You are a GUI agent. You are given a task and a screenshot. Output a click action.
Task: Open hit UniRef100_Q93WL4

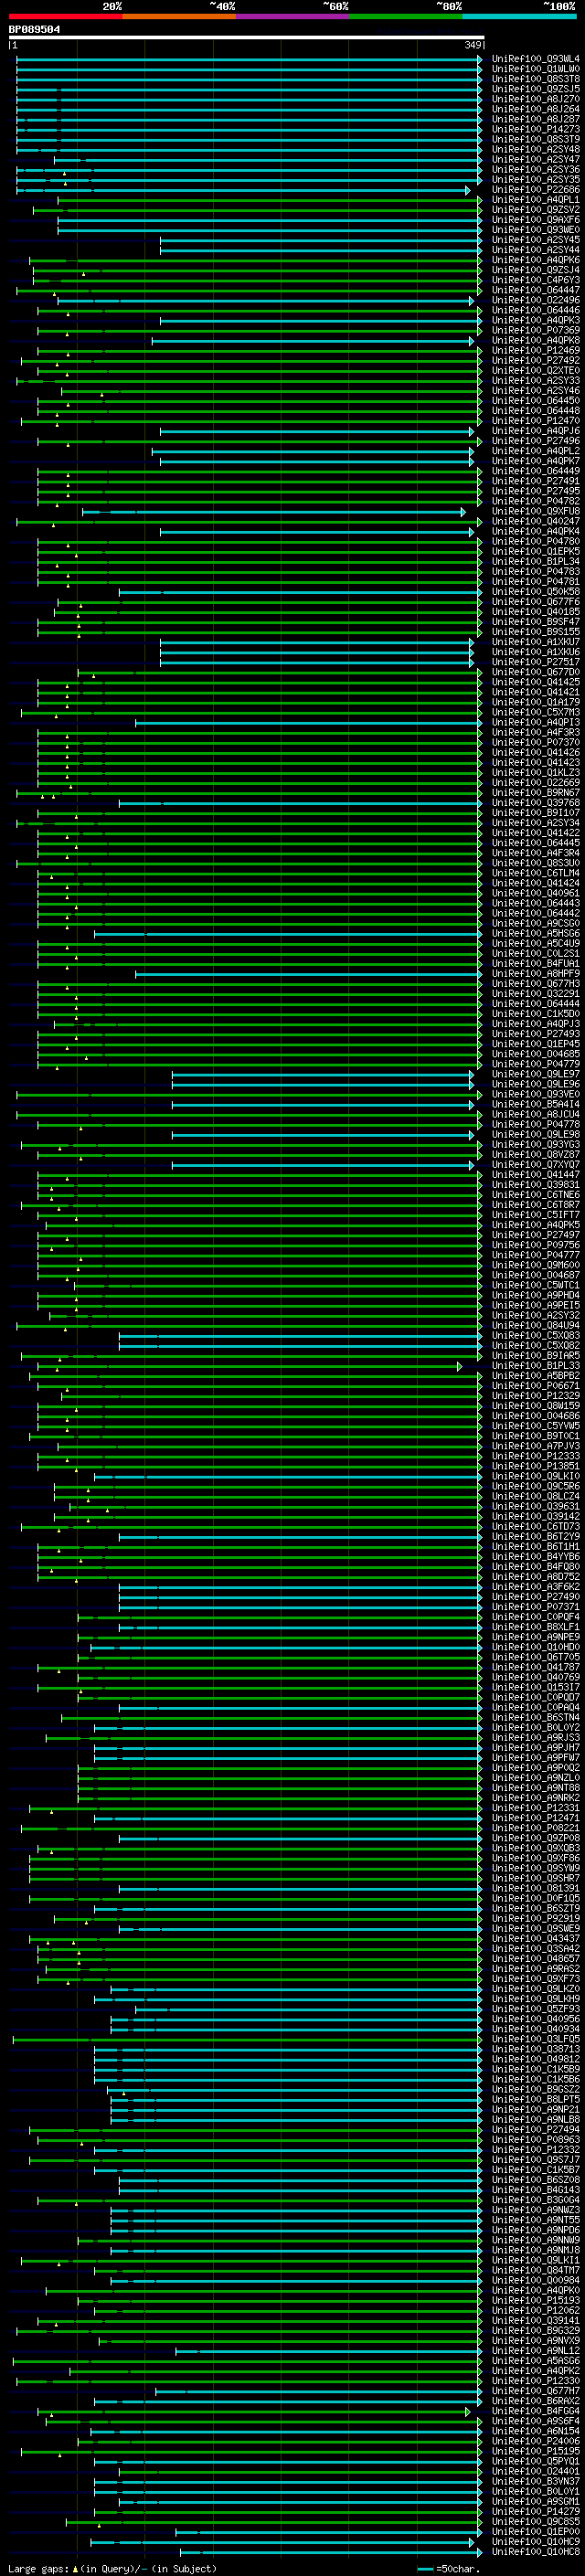535,59
